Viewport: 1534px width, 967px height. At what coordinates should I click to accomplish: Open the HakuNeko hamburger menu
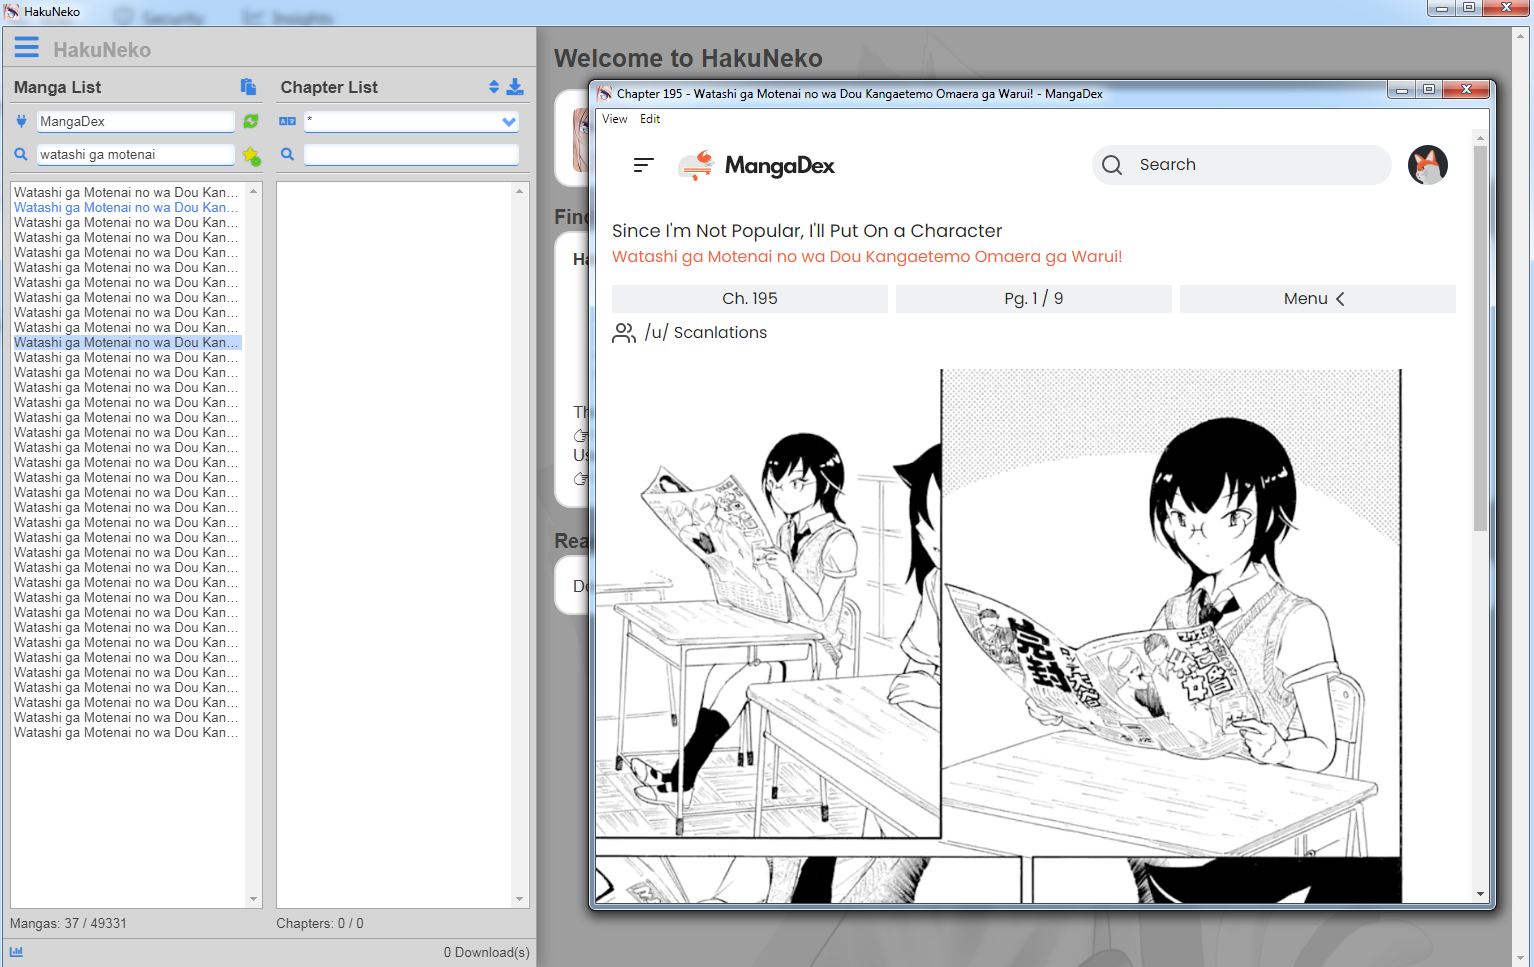(x=26, y=48)
